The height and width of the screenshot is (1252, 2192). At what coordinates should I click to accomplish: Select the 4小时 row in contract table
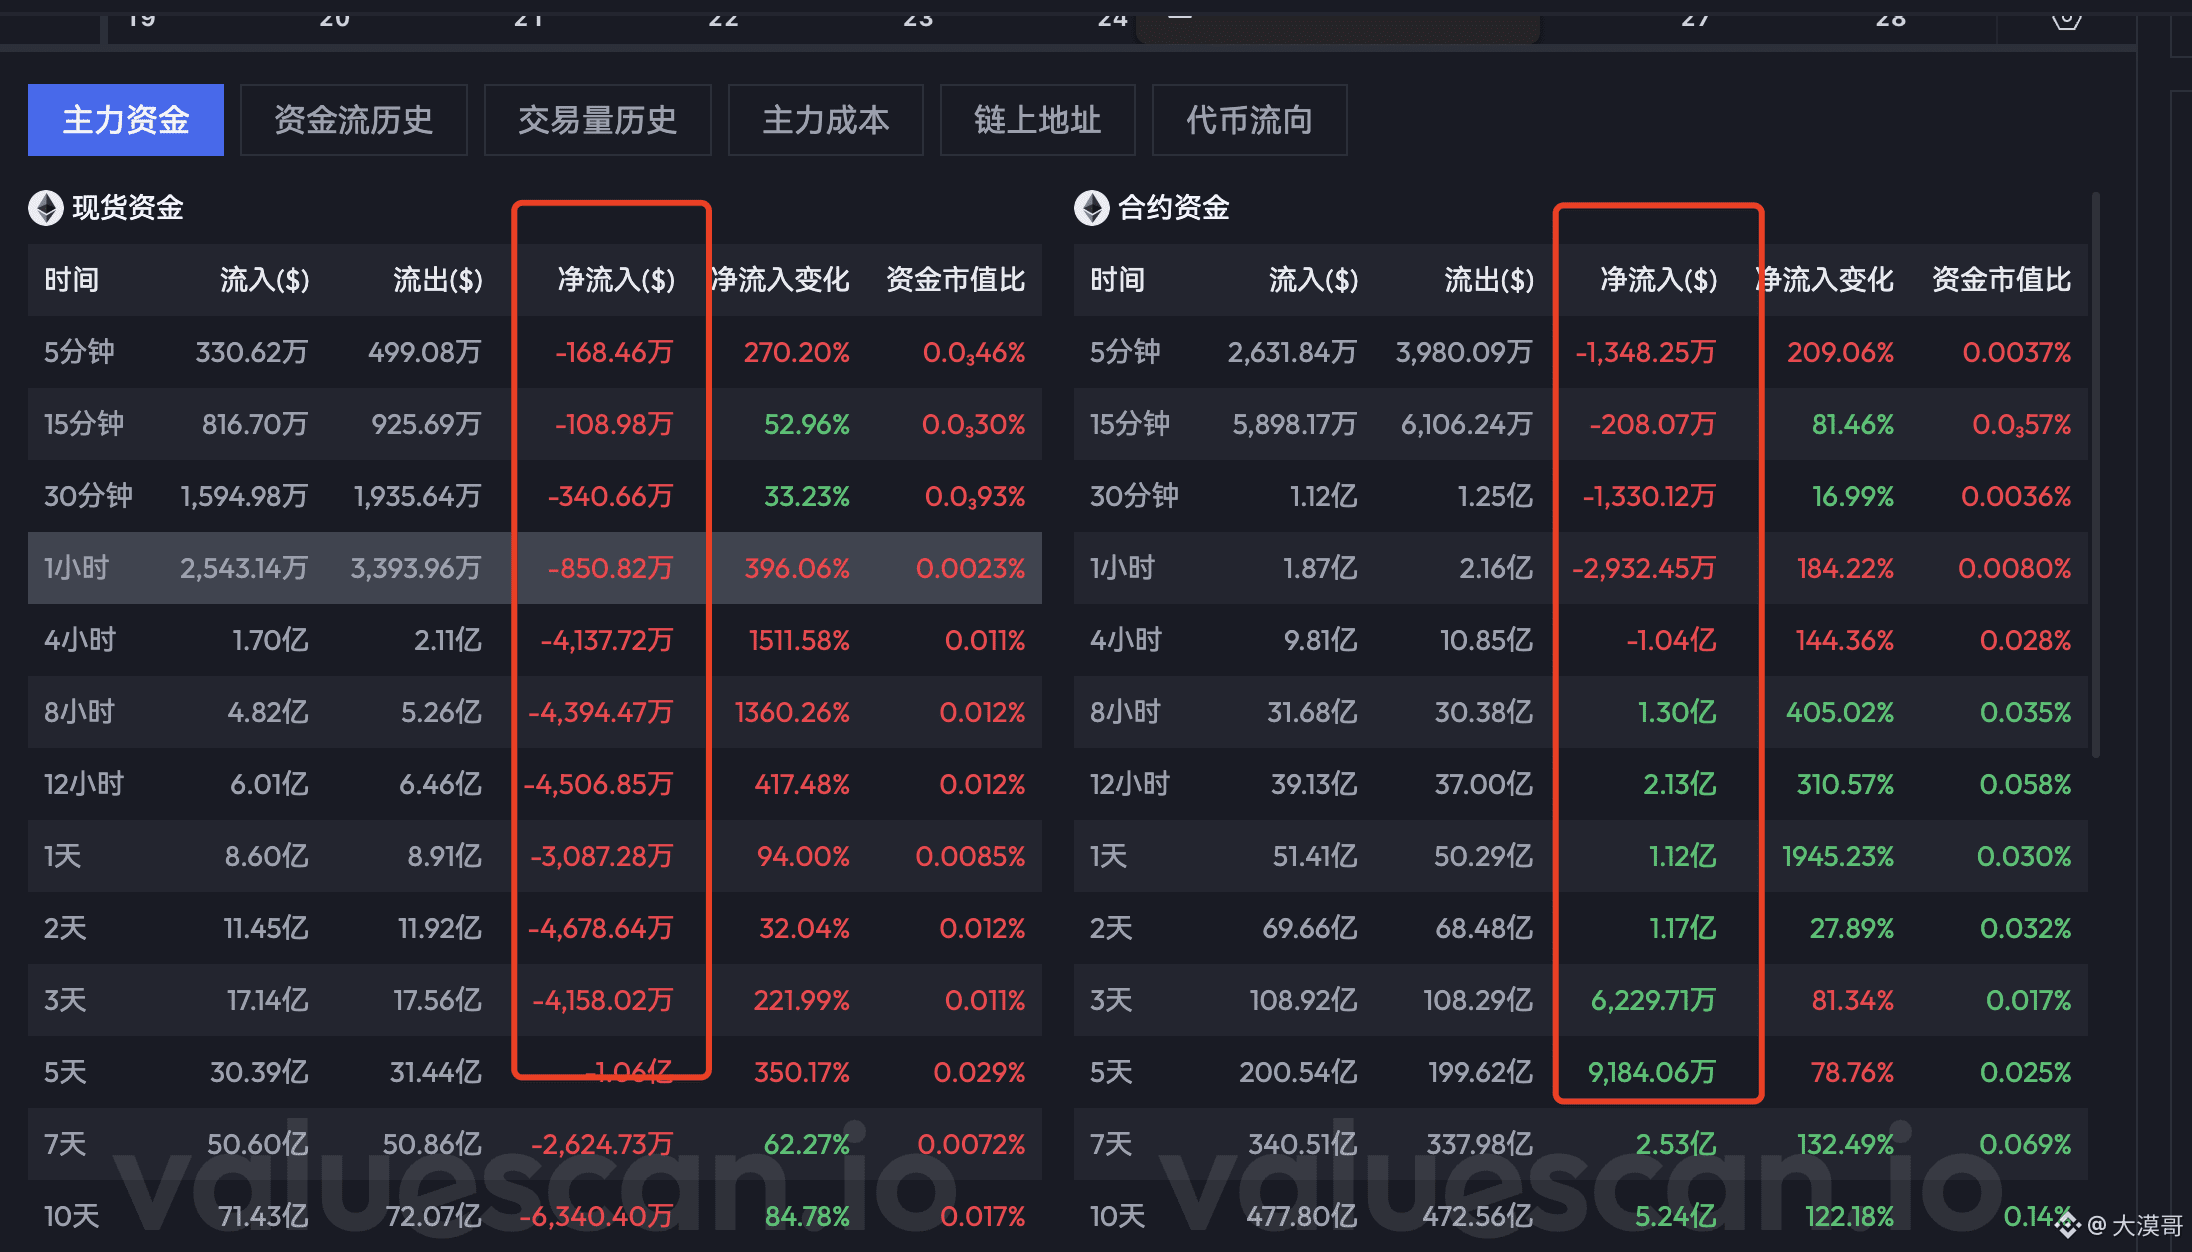click(x=1125, y=640)
